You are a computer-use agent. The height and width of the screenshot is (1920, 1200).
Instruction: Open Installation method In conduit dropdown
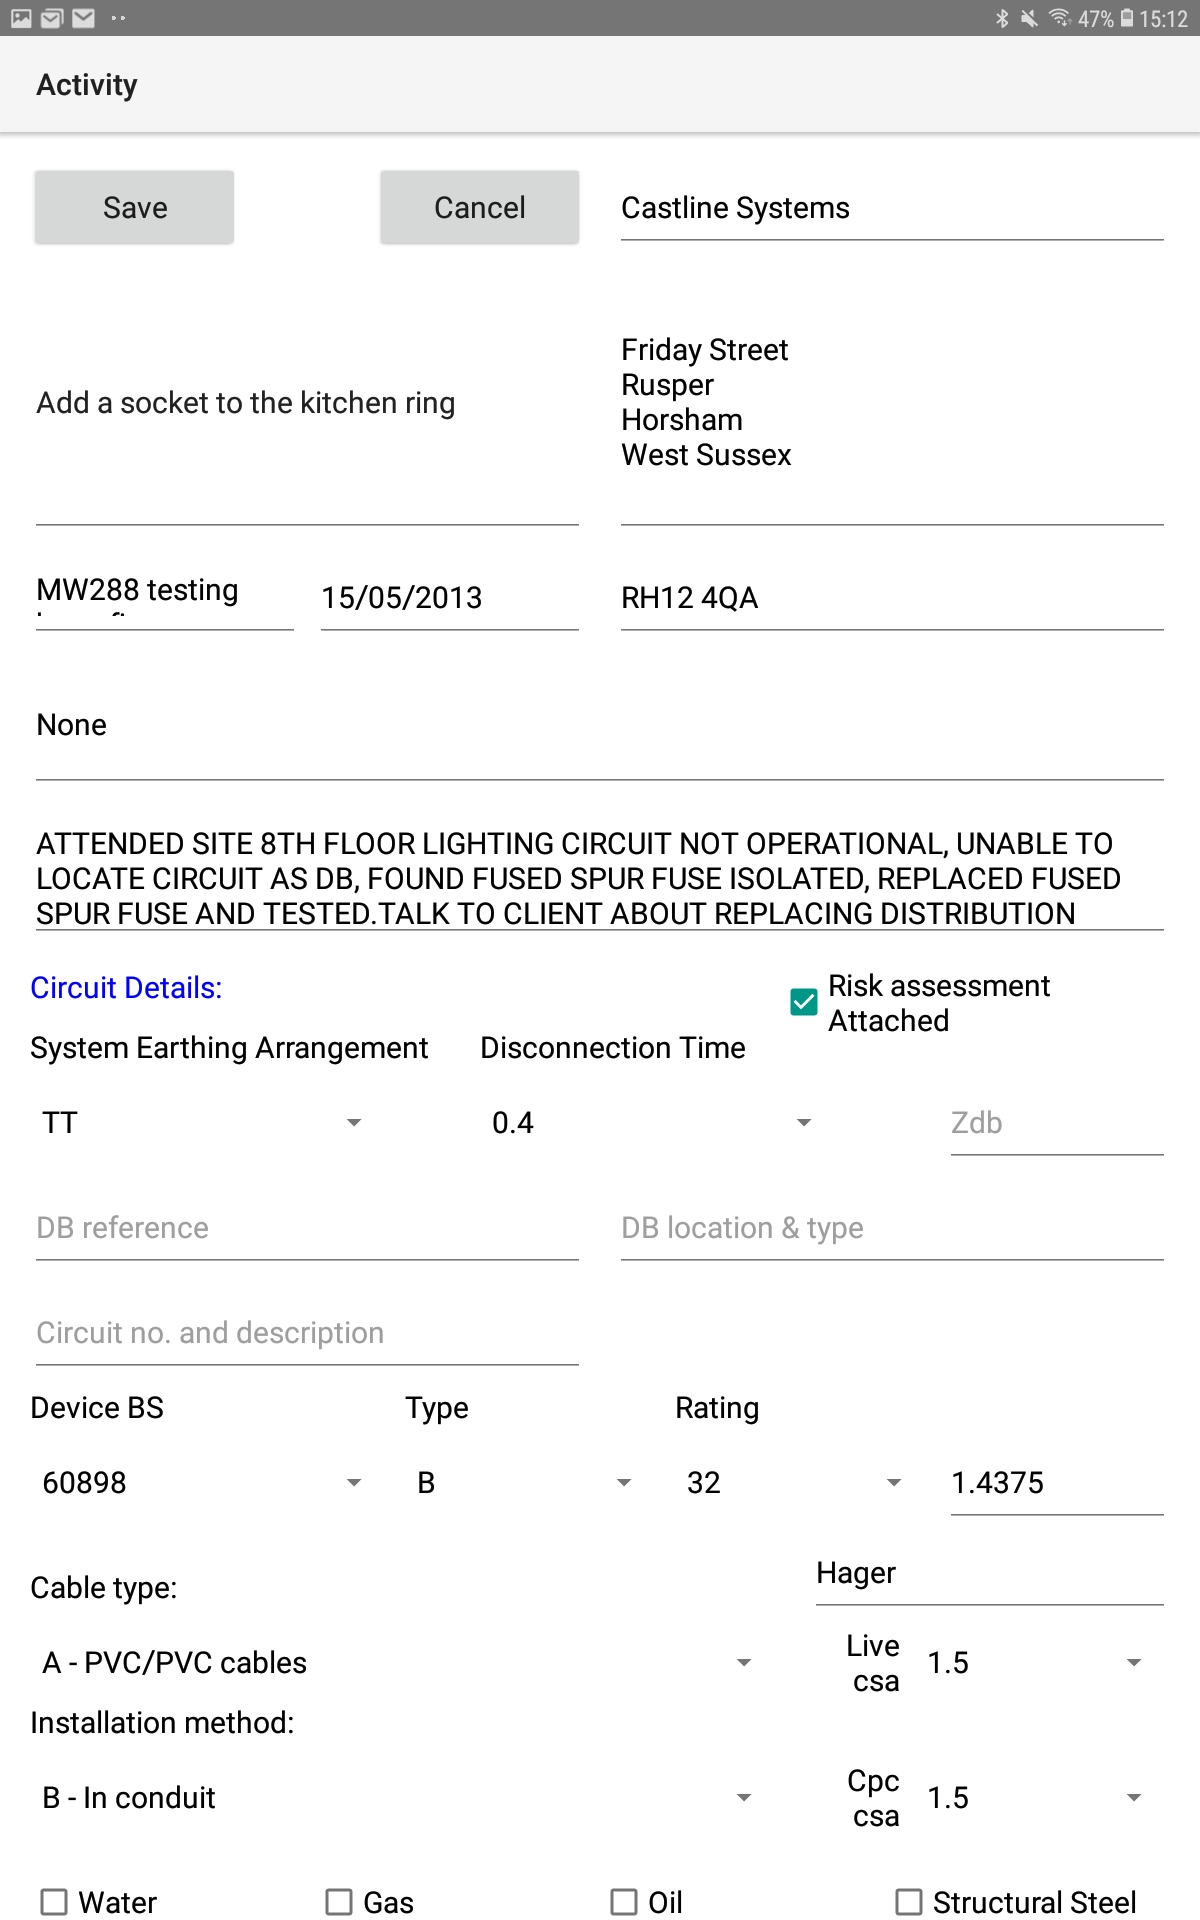point(395,1798)
